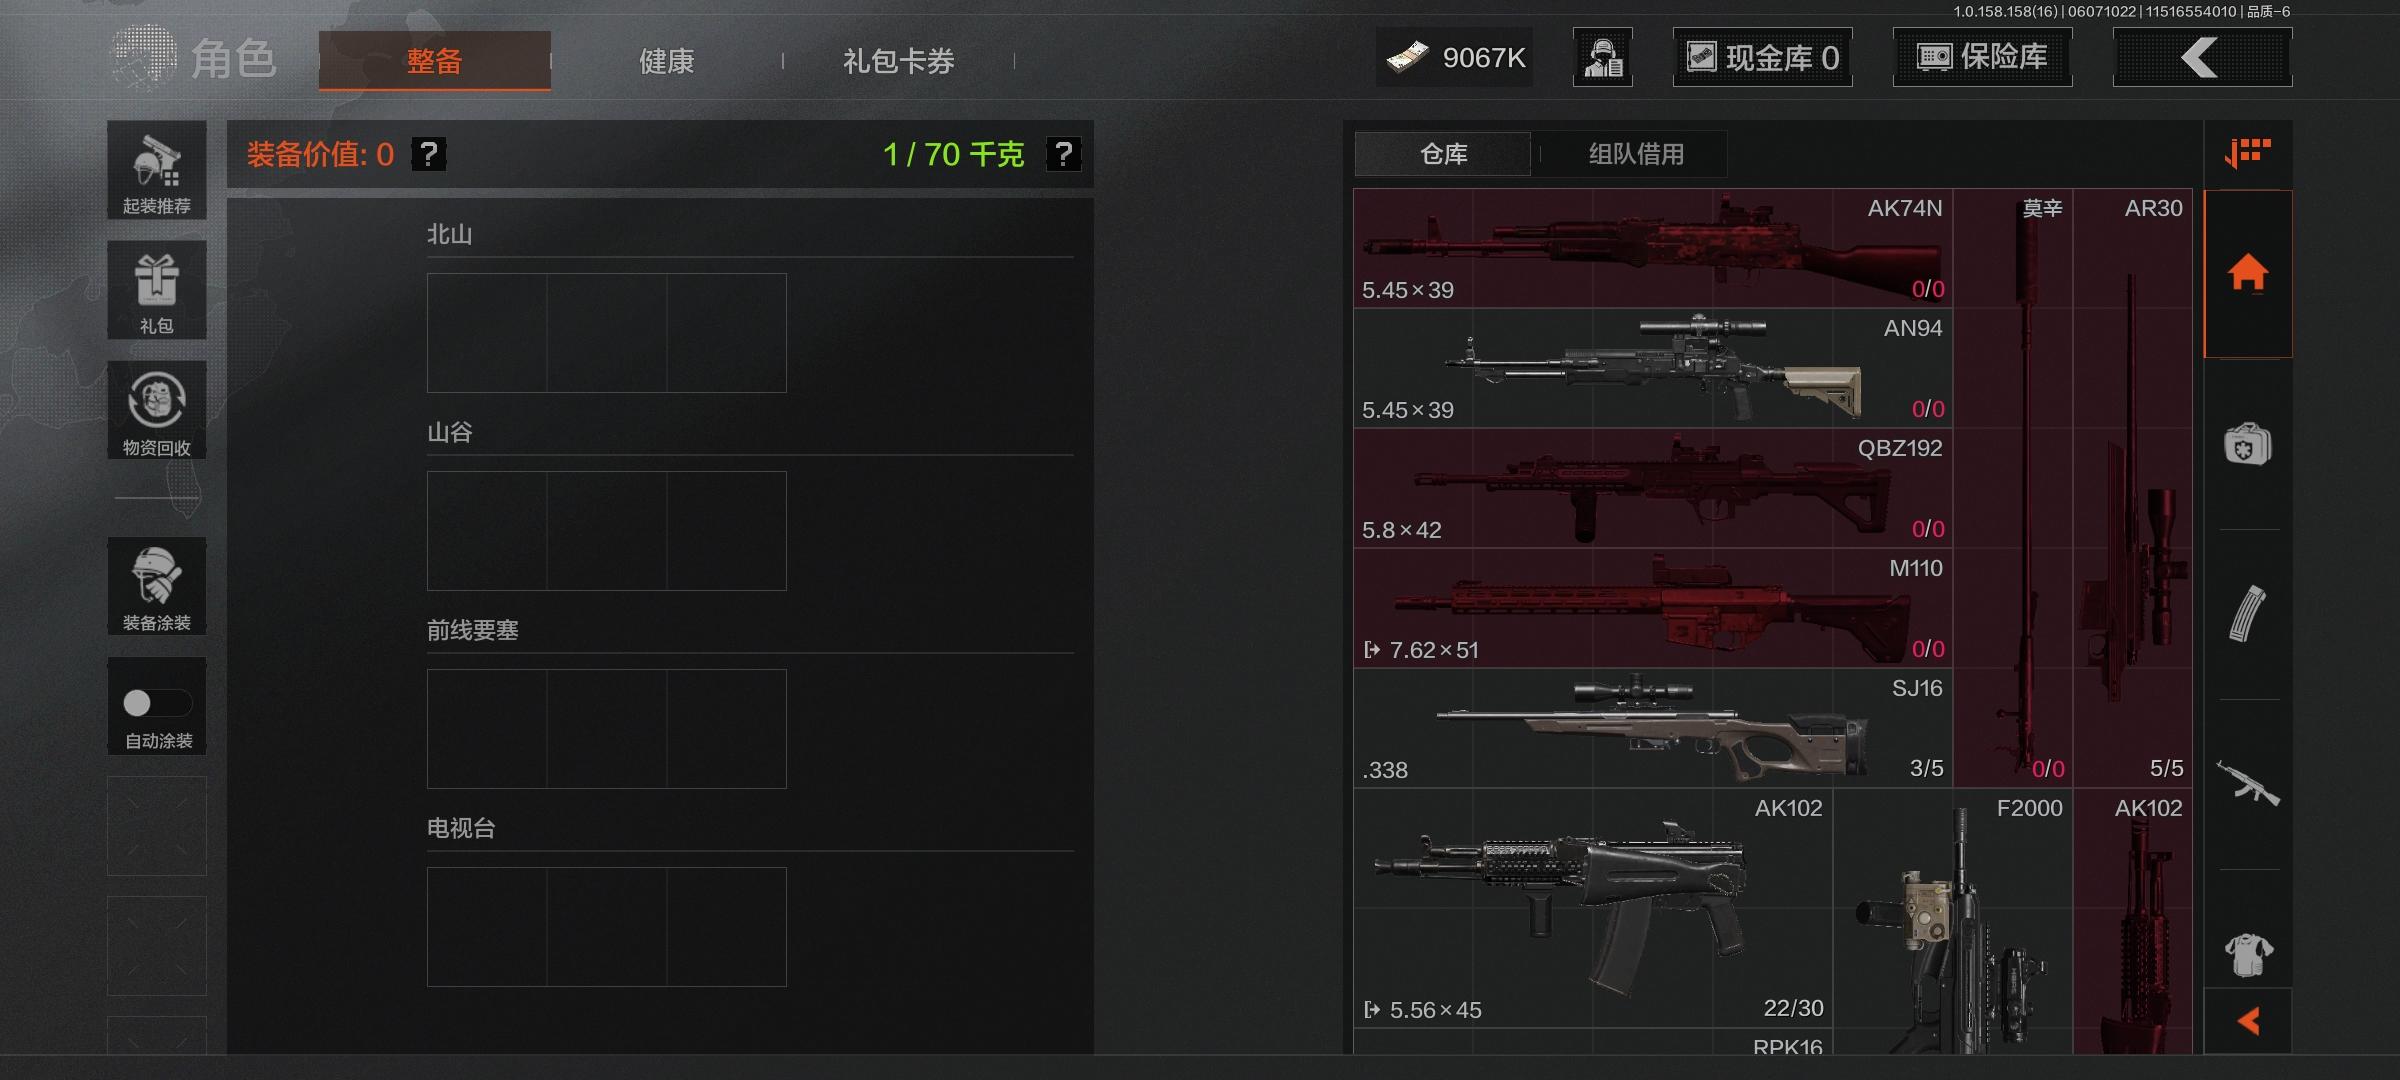Select the SJ16 sniper rifle item
Viewport: 2400px width, 1080px height.
click(x=1653, y=728)
